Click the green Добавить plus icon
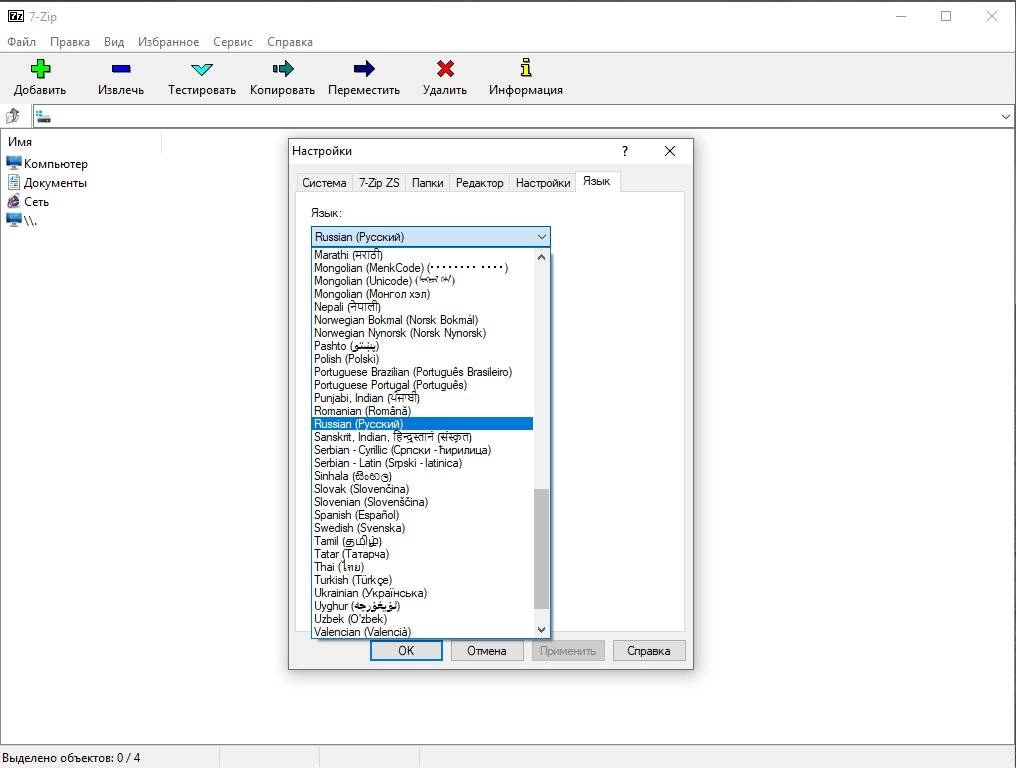The image size is (1016, 768). click(x=40, y=69)
